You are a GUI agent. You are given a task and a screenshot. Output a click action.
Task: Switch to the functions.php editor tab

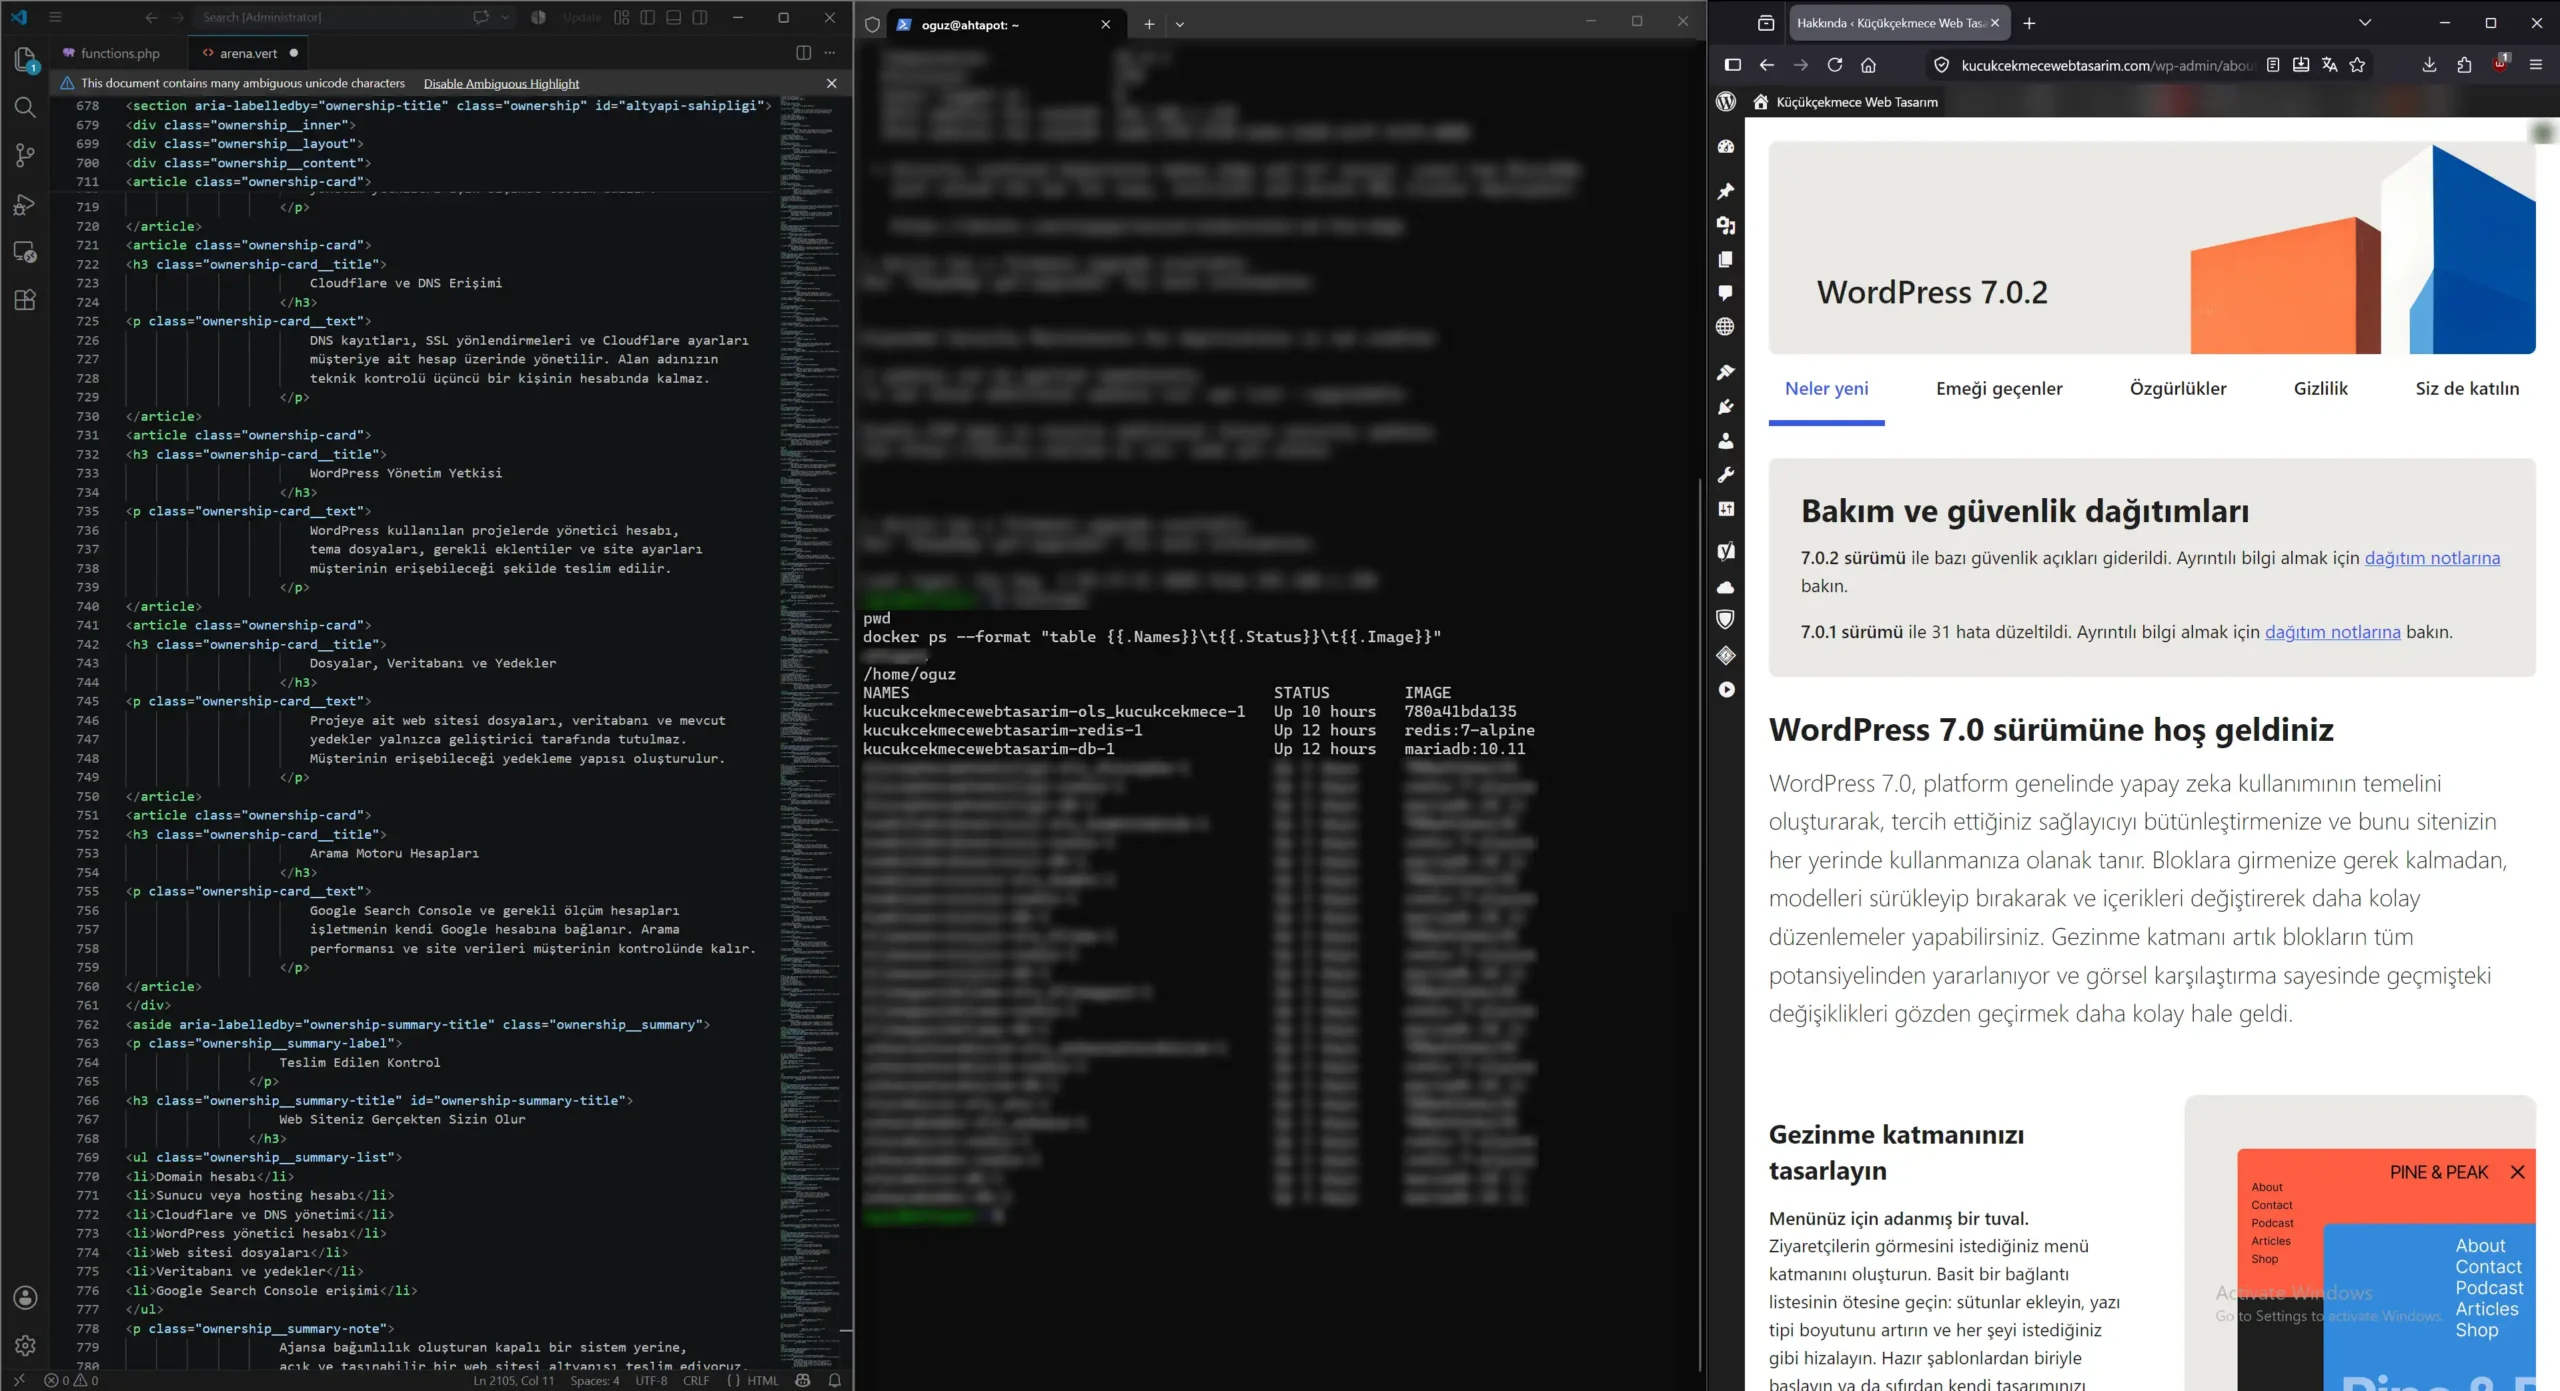pyautogui.click(x=112, y=53)
